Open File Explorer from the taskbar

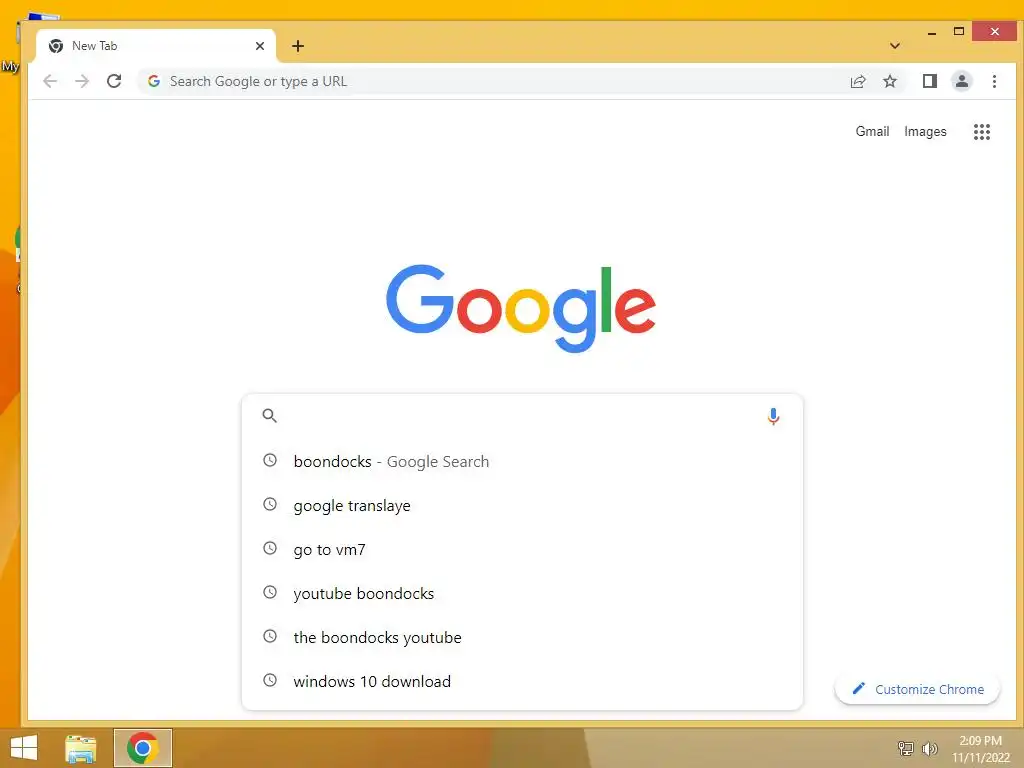coord(81,748)
